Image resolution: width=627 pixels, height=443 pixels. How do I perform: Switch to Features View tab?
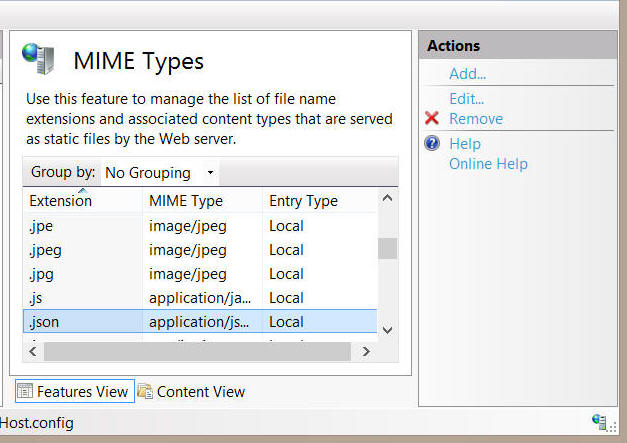click(82, 392)
